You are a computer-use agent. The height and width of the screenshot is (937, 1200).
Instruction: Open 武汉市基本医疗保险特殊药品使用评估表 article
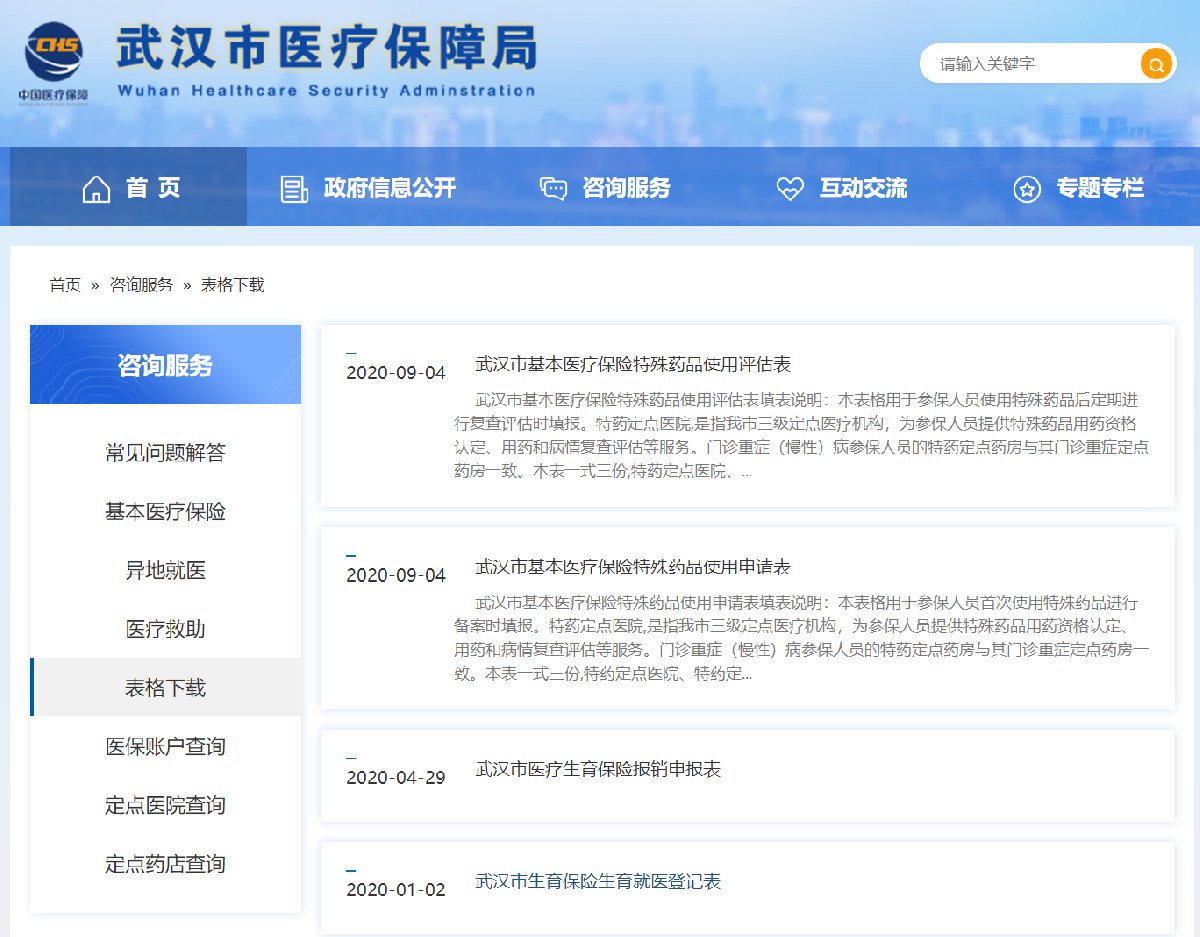point(632,364)
